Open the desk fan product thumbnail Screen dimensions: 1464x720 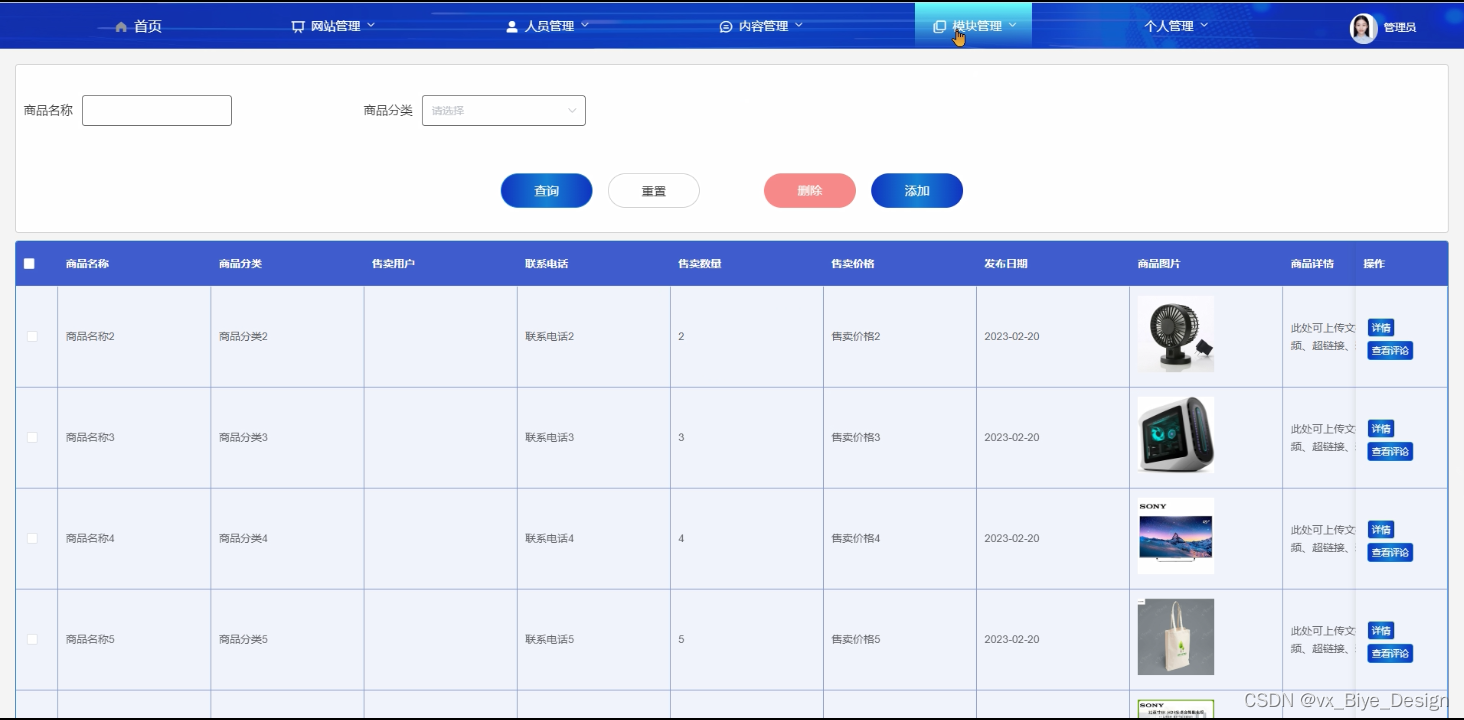point(1176,334)
